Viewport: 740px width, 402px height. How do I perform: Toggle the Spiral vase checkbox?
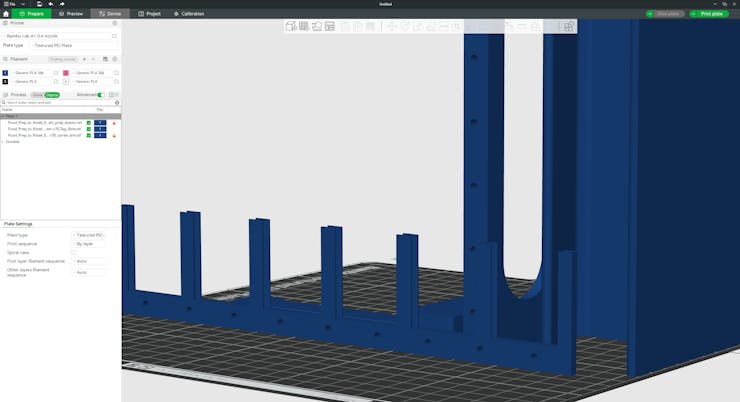click(x=74, y=252)
